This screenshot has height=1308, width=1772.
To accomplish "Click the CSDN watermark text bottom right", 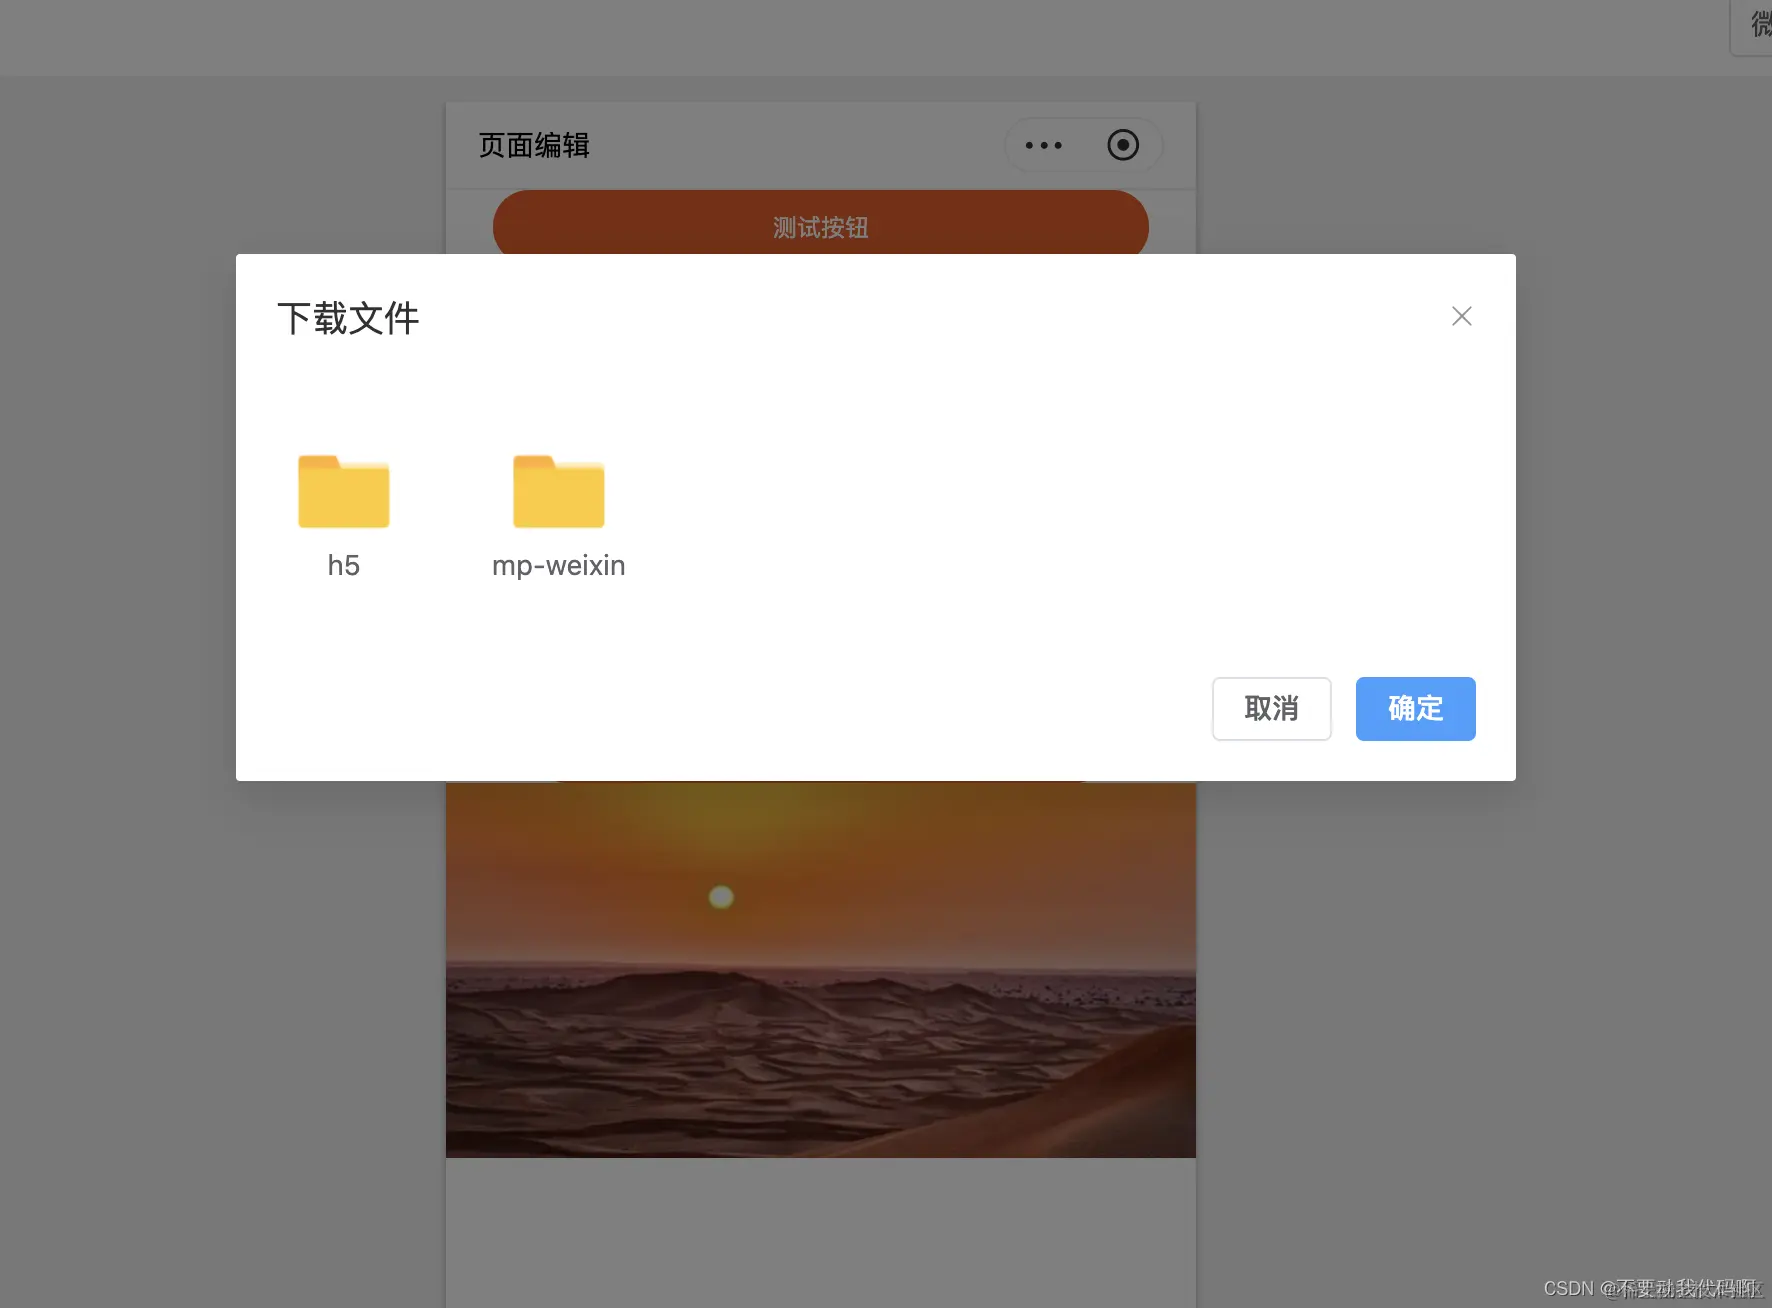I will click(1640, 1289).
